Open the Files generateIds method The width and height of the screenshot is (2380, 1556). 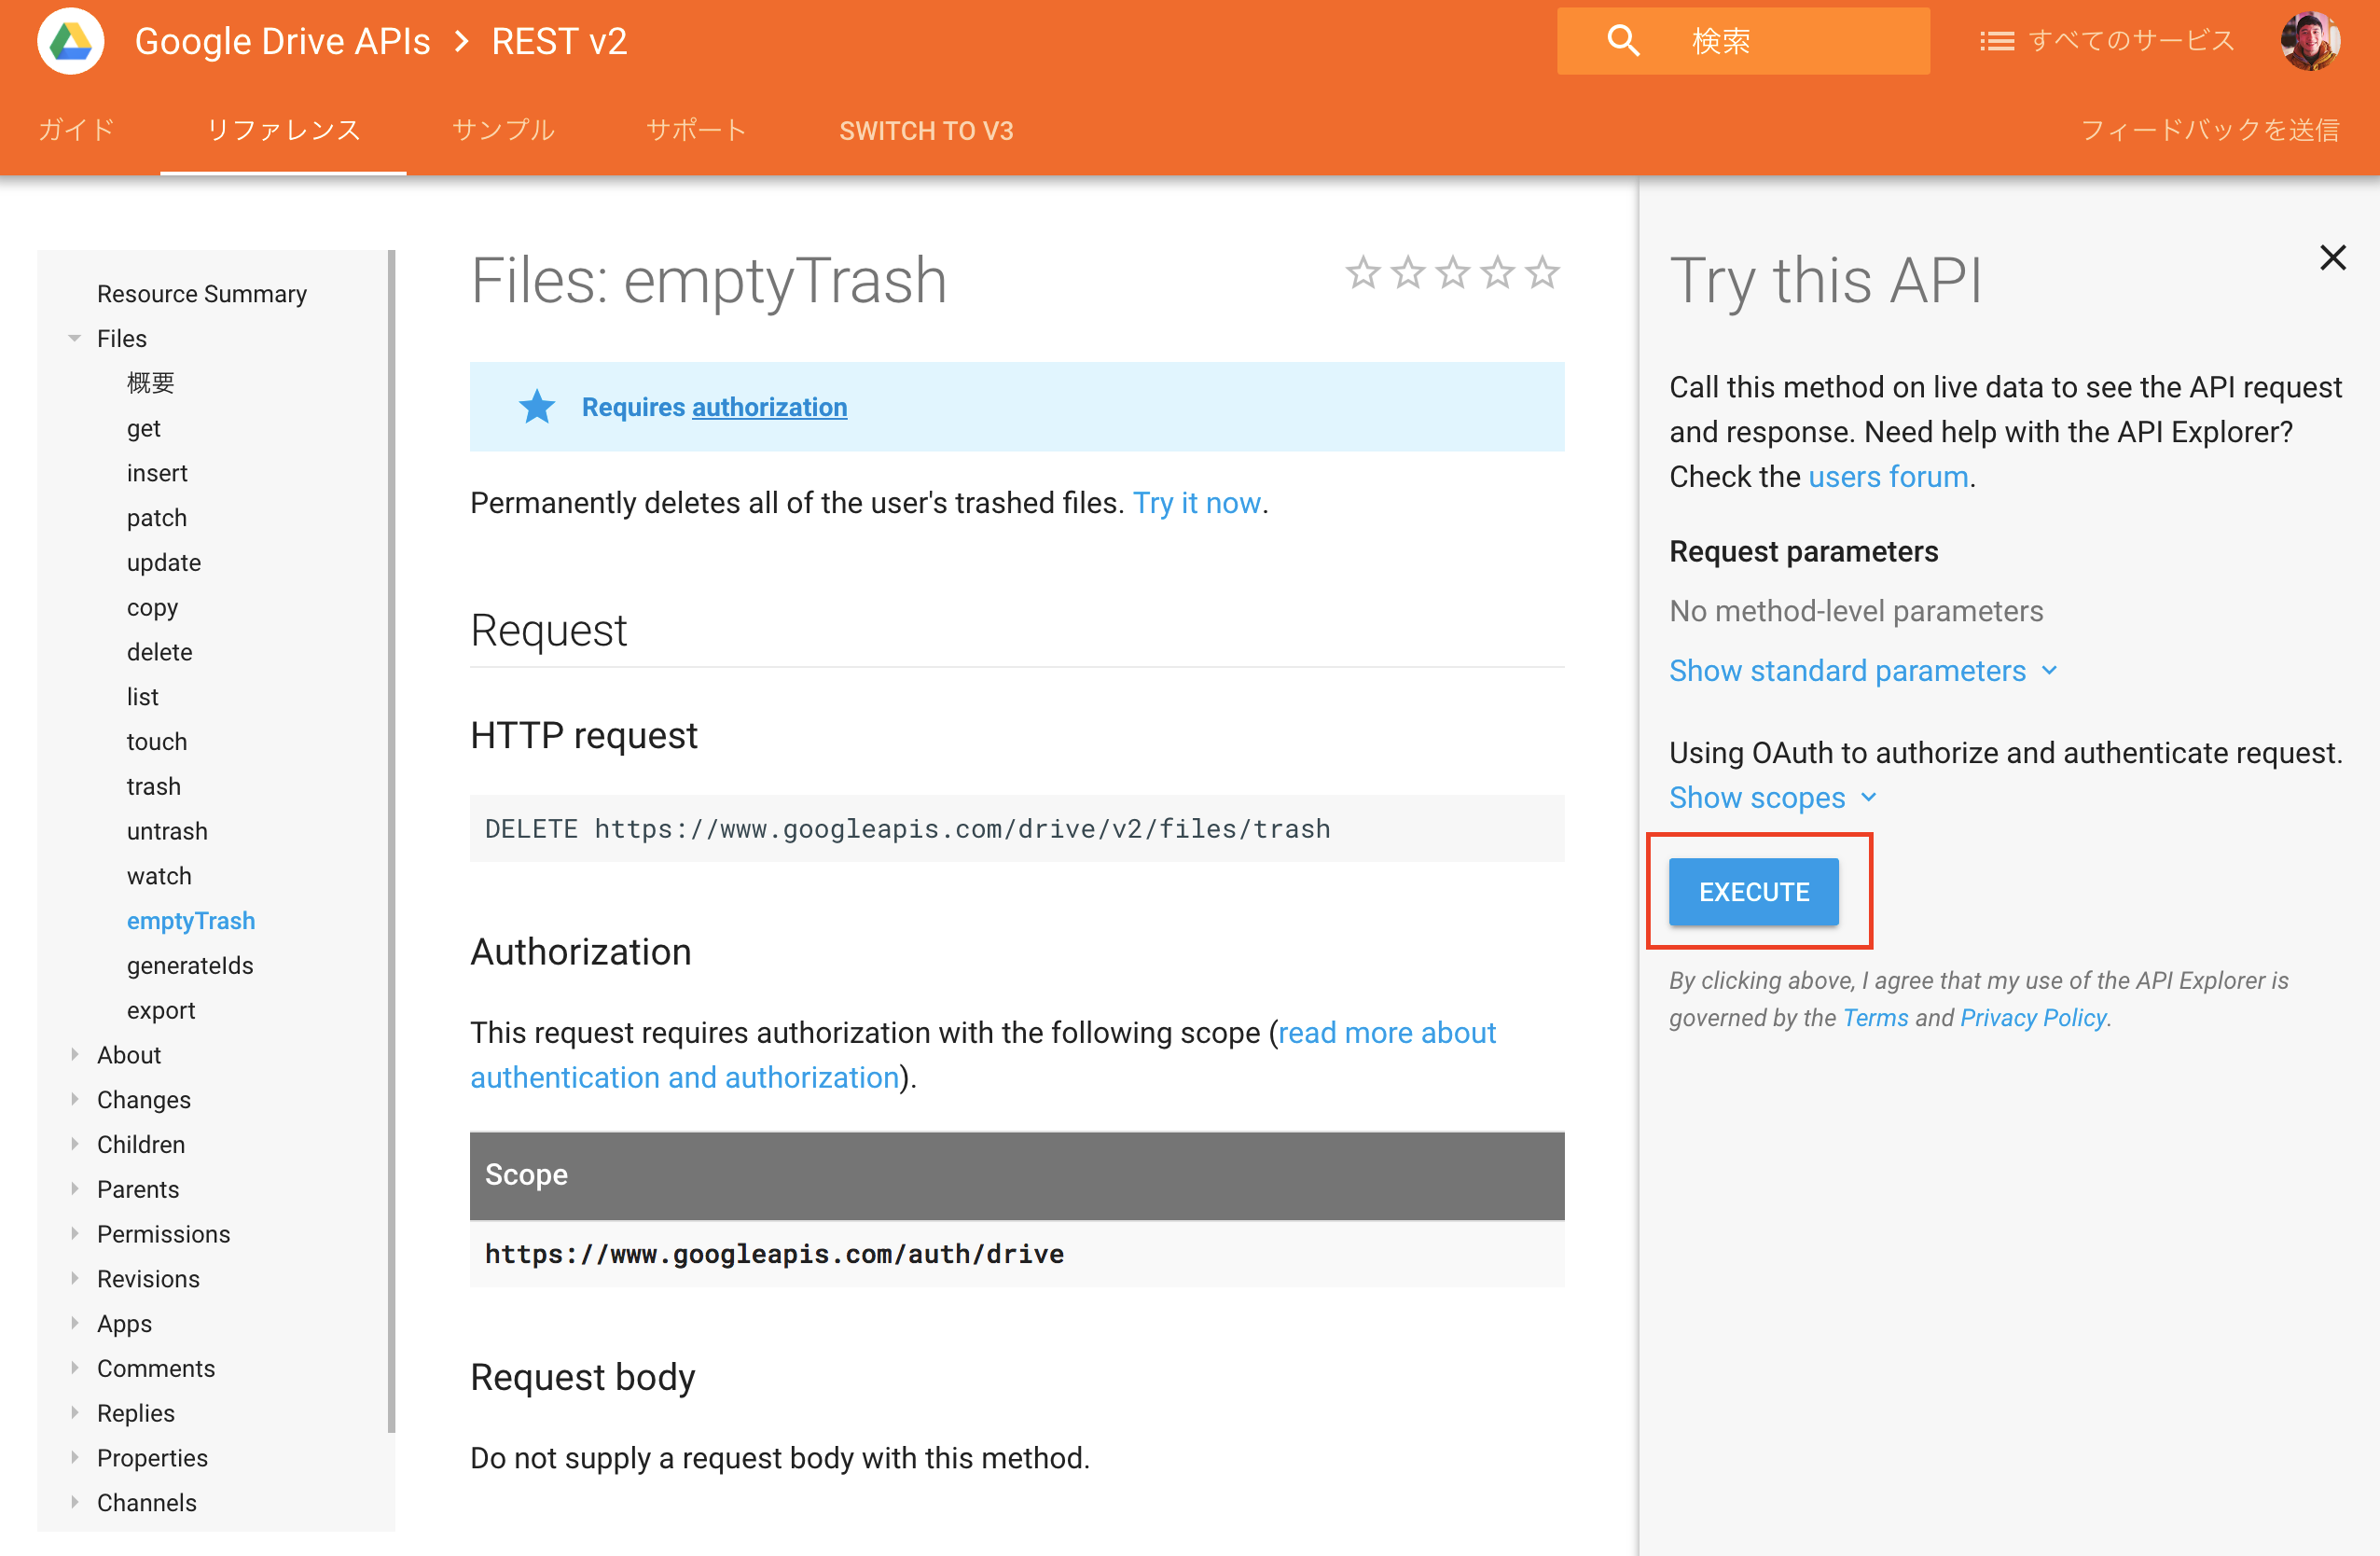190,966
